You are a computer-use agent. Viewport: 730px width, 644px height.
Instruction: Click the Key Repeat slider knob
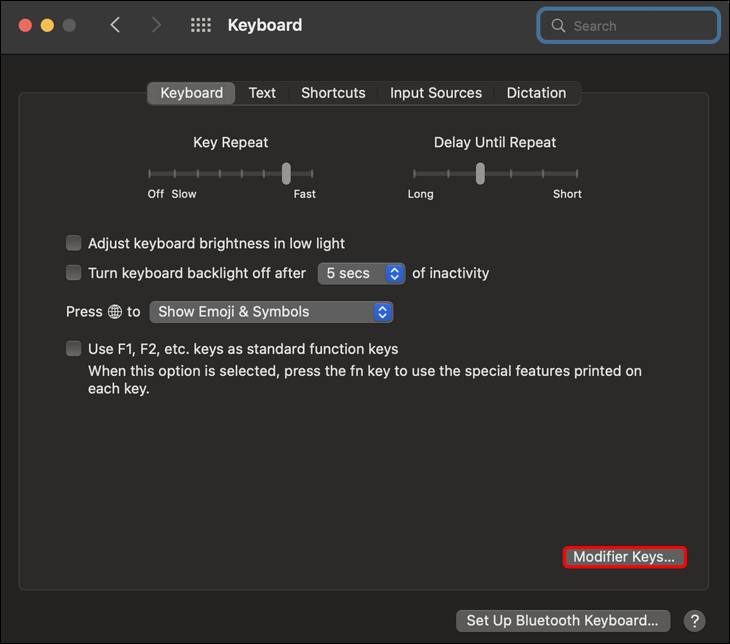click(286, 173)
